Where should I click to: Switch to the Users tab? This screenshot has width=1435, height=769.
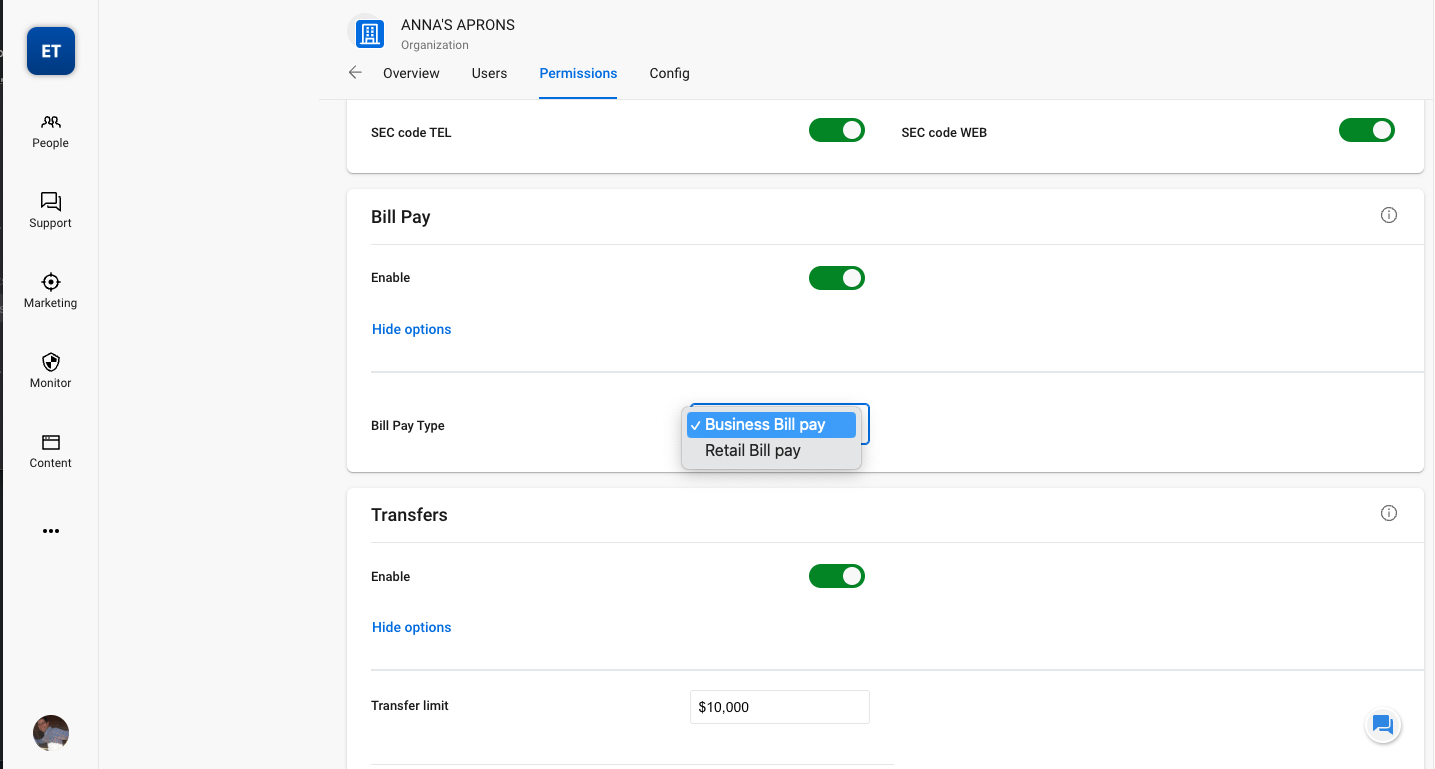(x=489, y=73)
